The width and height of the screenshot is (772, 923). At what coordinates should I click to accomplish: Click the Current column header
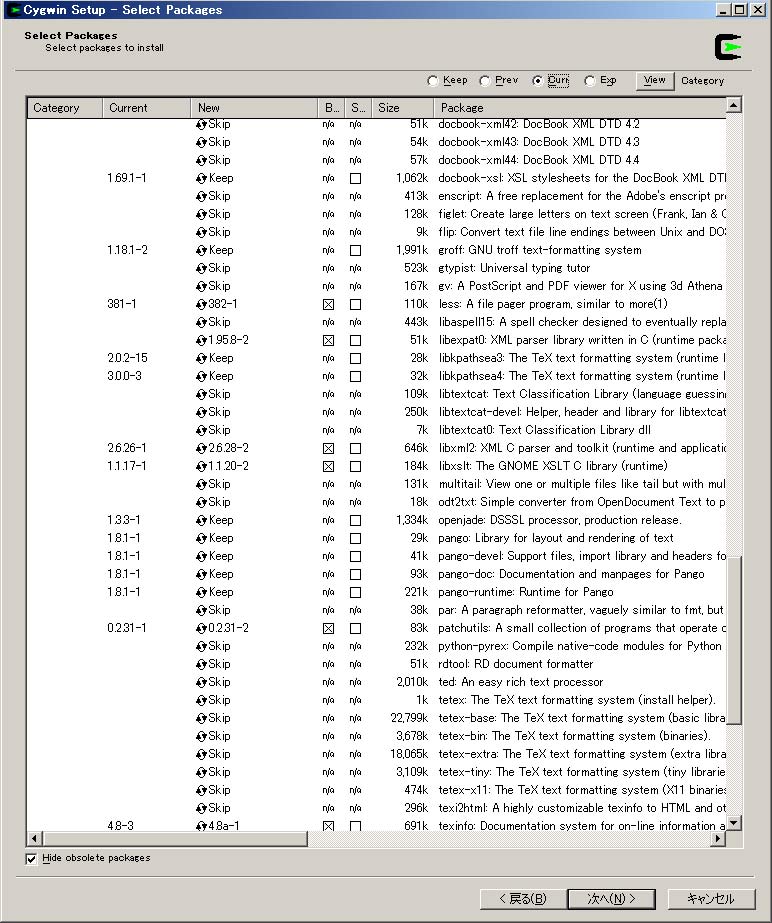tap(147, 108)
